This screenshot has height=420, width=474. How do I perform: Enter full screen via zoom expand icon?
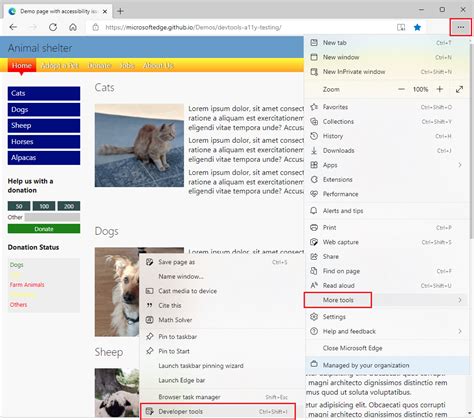tap(459, 89)
